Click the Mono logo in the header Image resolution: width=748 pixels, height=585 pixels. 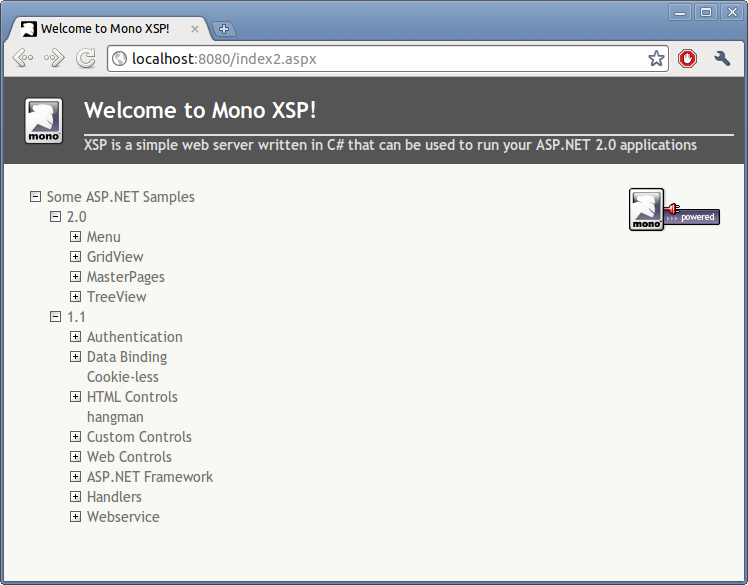click(x=43, y=121)
